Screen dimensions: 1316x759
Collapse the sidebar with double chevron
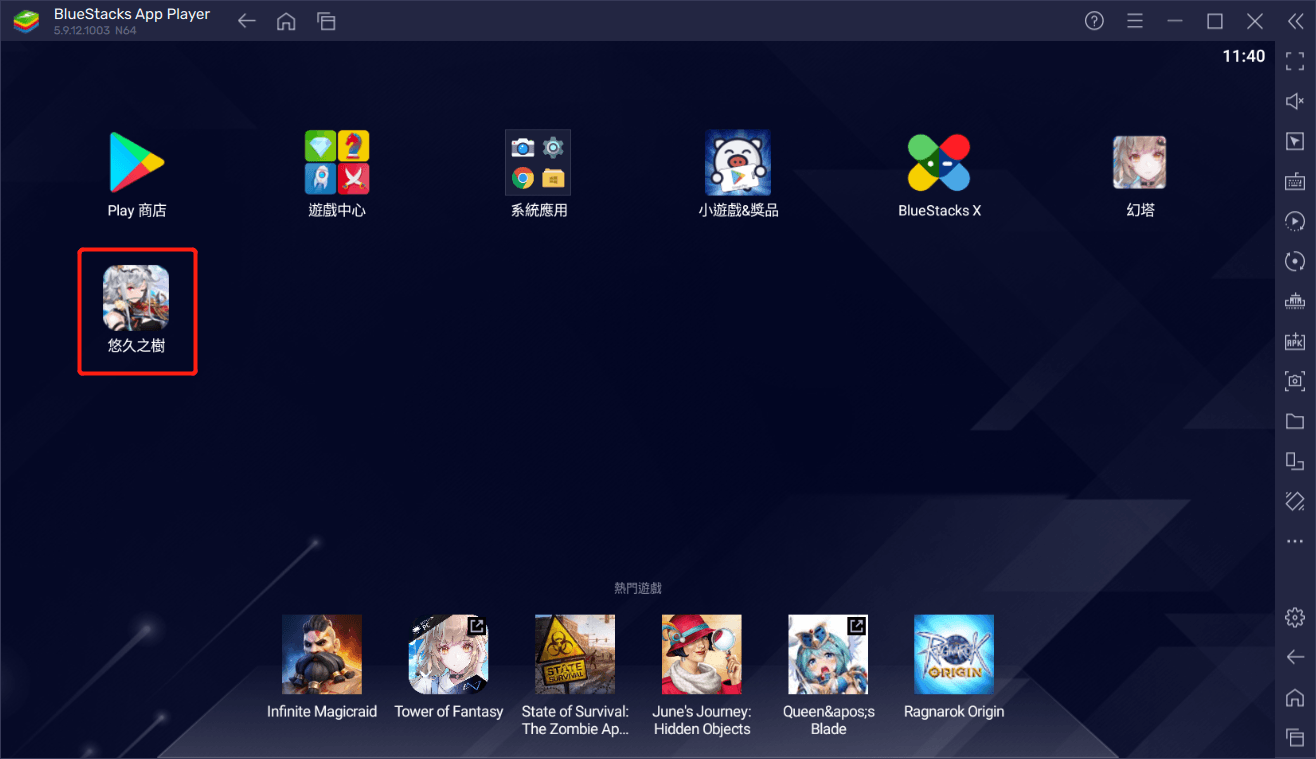(x=1295, y=21)
